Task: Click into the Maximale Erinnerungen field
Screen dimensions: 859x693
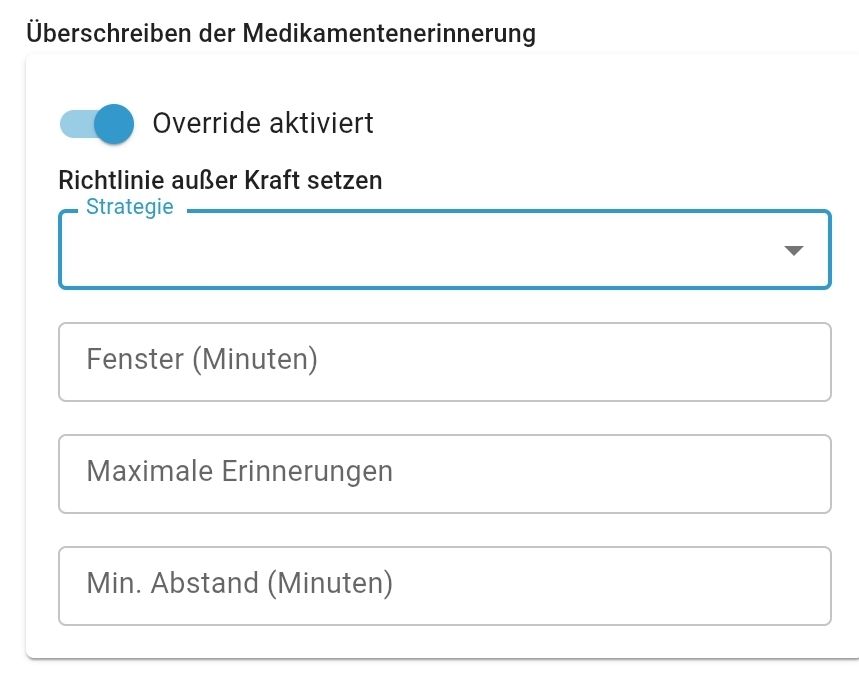Action: [444, 473]
